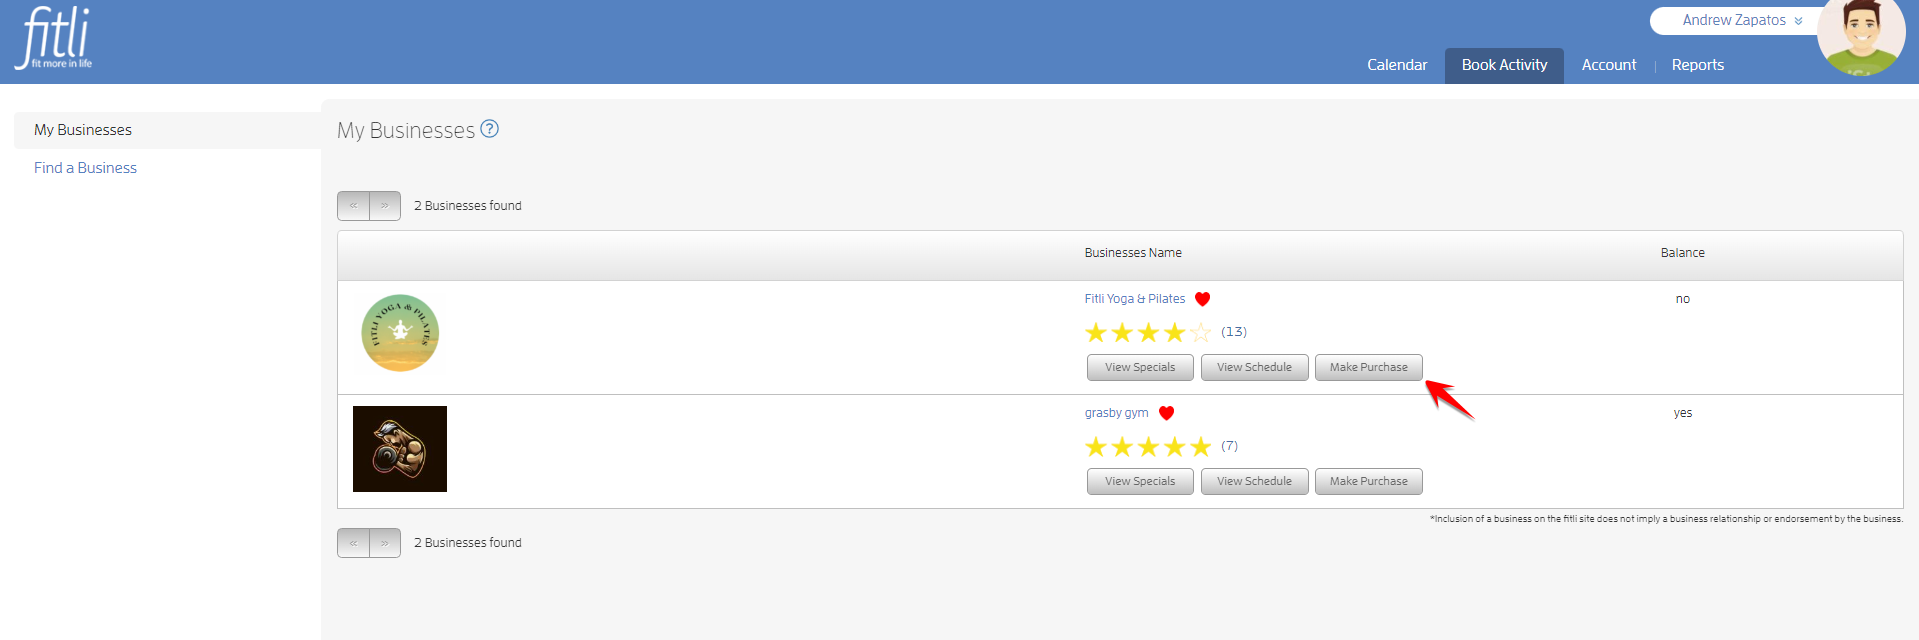1919x640 pixels.
Task: Go to next page in bottom pager
Action: click(x=385, y=543)
